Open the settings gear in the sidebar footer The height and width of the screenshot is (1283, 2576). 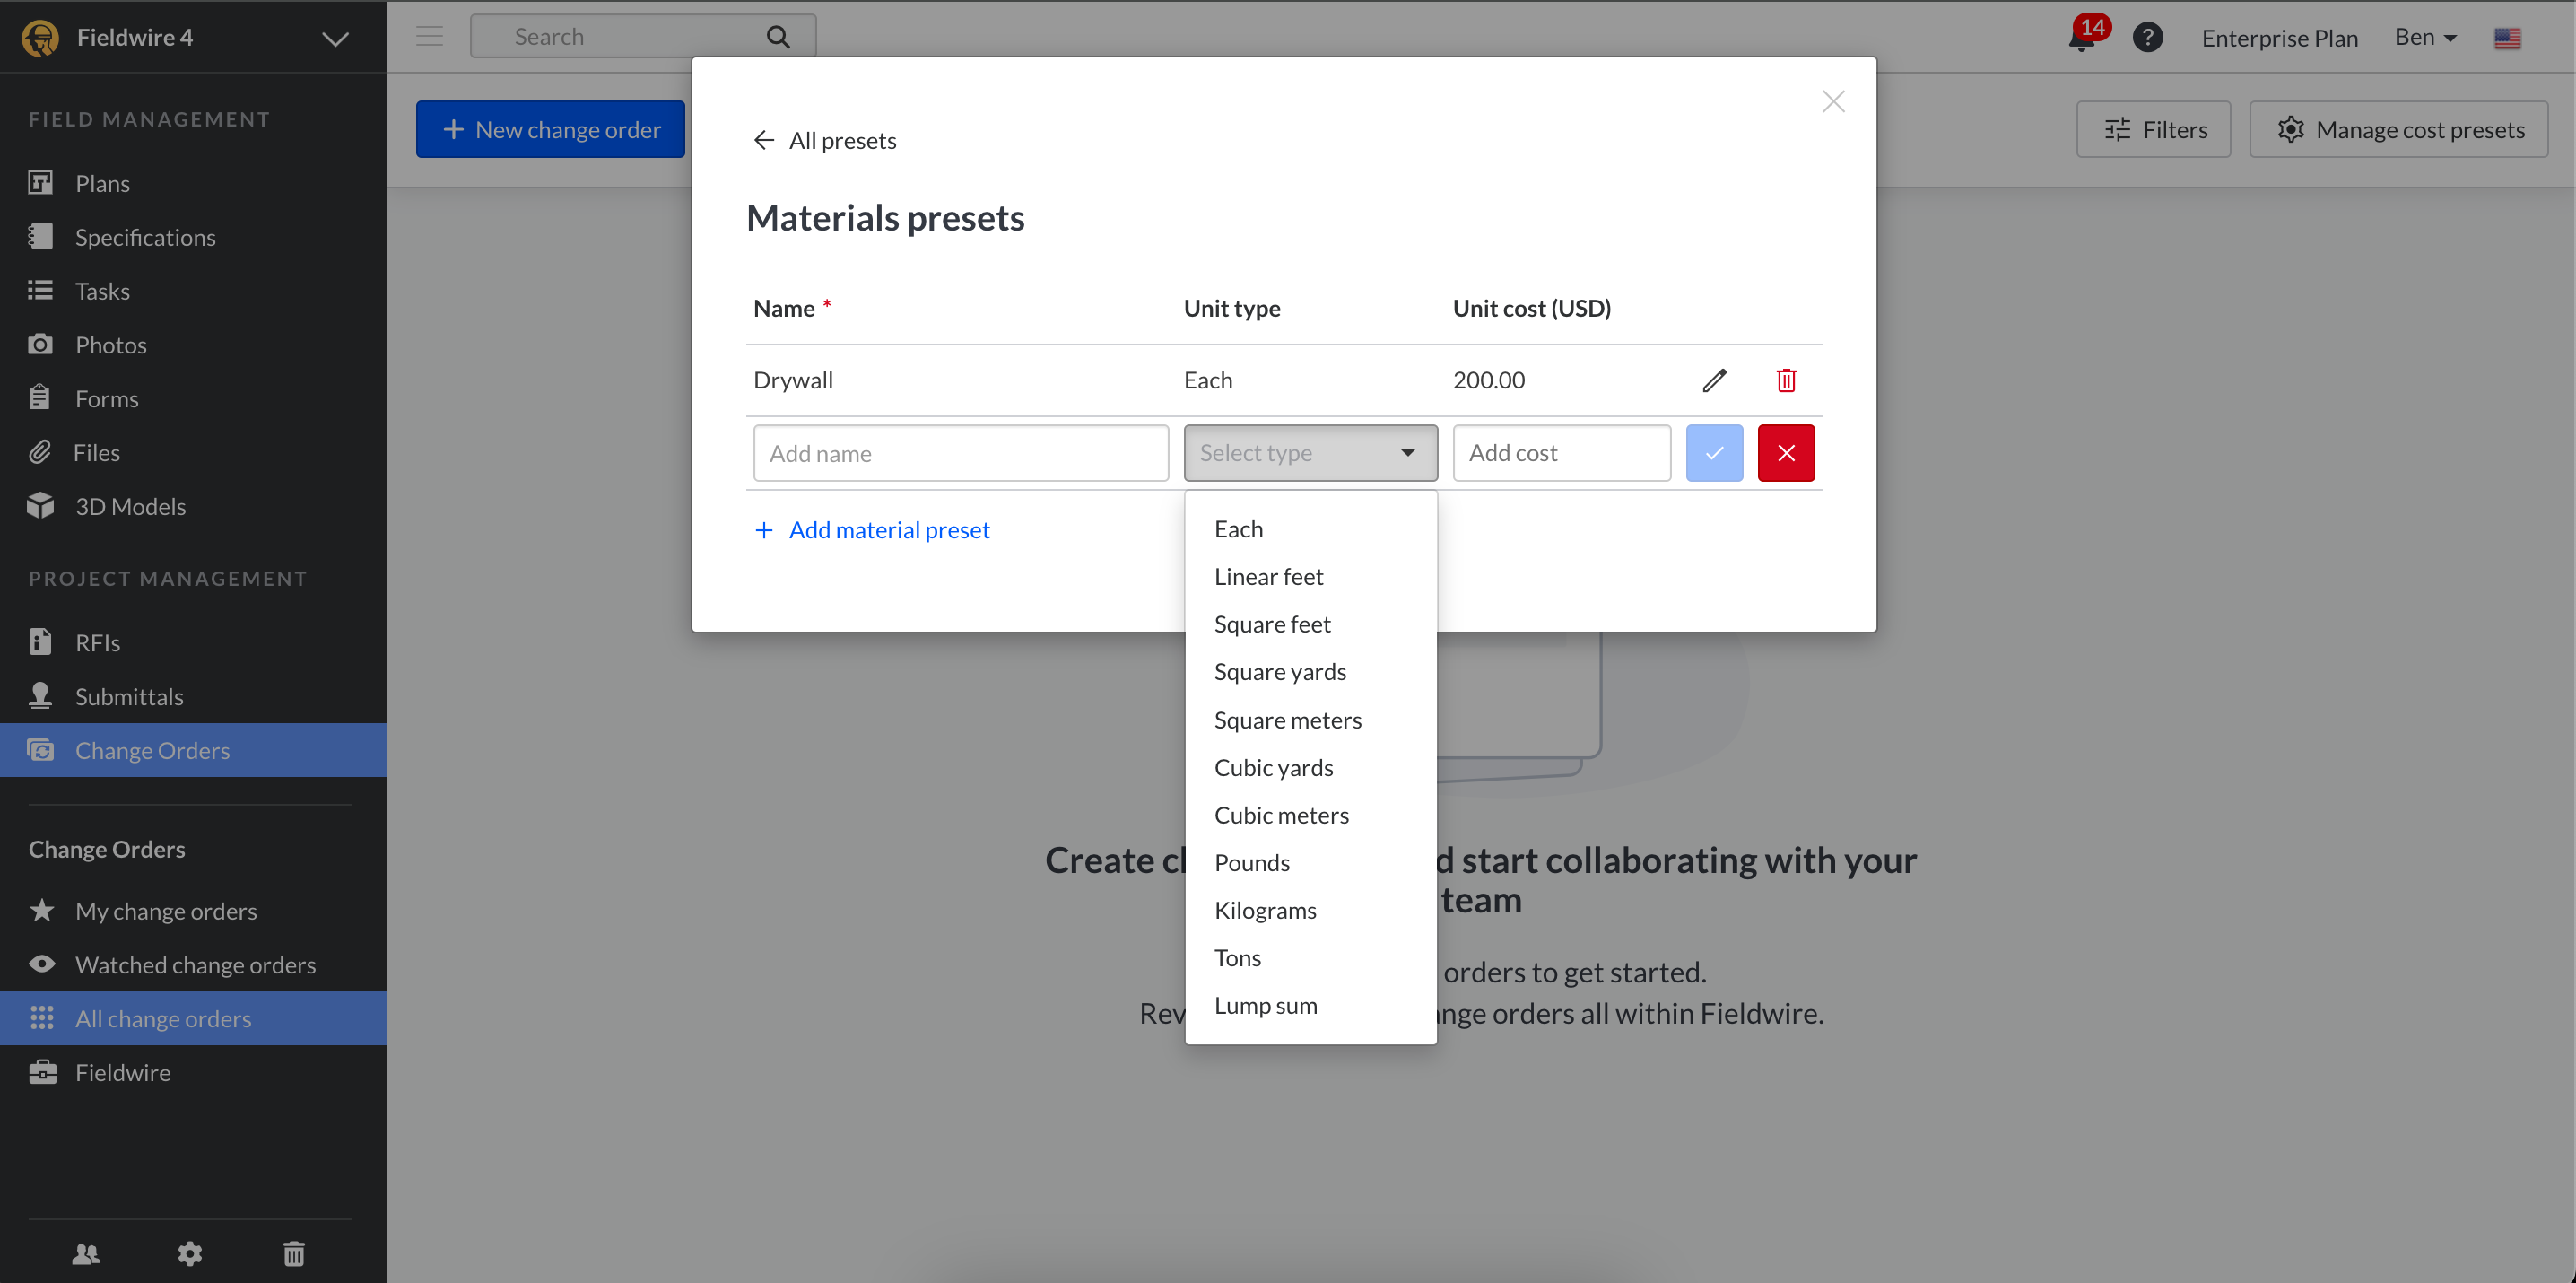click(x=190, y=1253)
